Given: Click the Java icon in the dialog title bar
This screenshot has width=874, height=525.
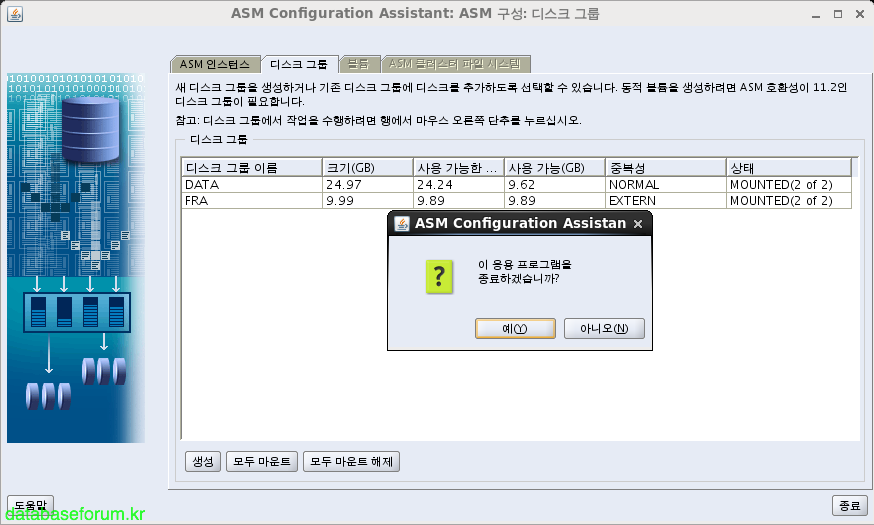Looking at the screenshot, I should pyautogui.click(x=401, y=223).
